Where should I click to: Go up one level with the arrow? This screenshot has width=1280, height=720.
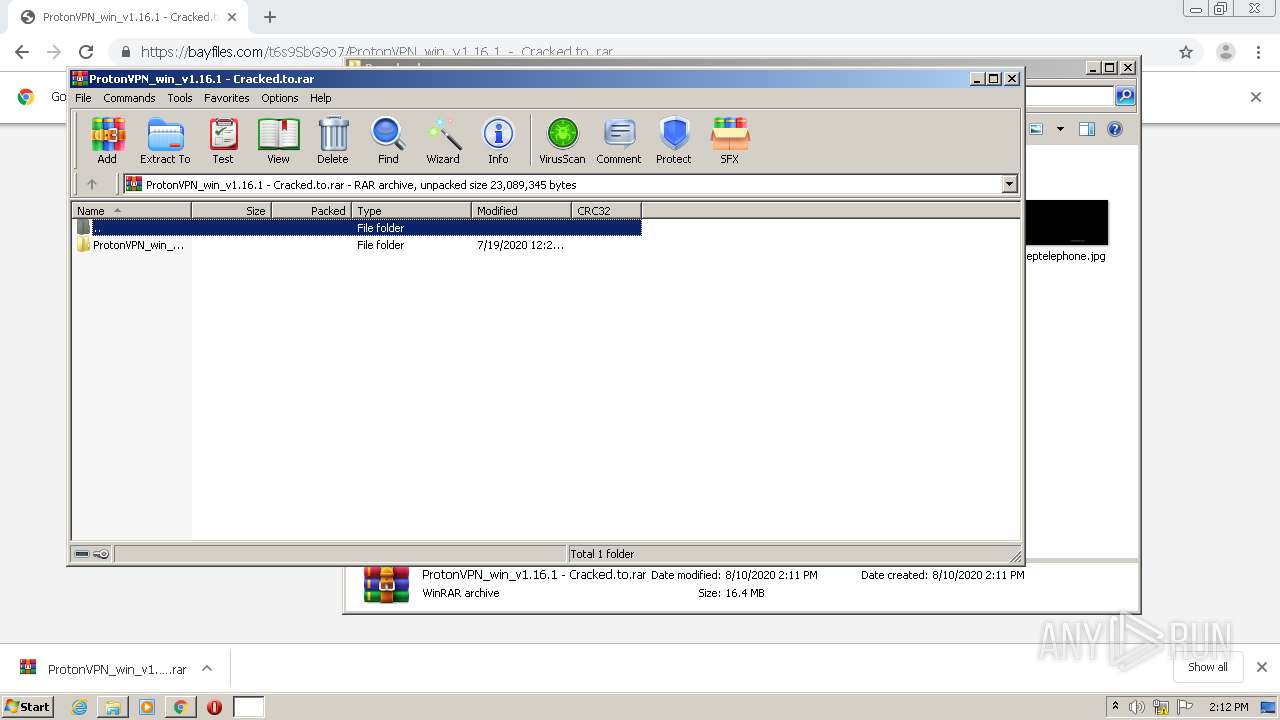(x=92, y=184)
